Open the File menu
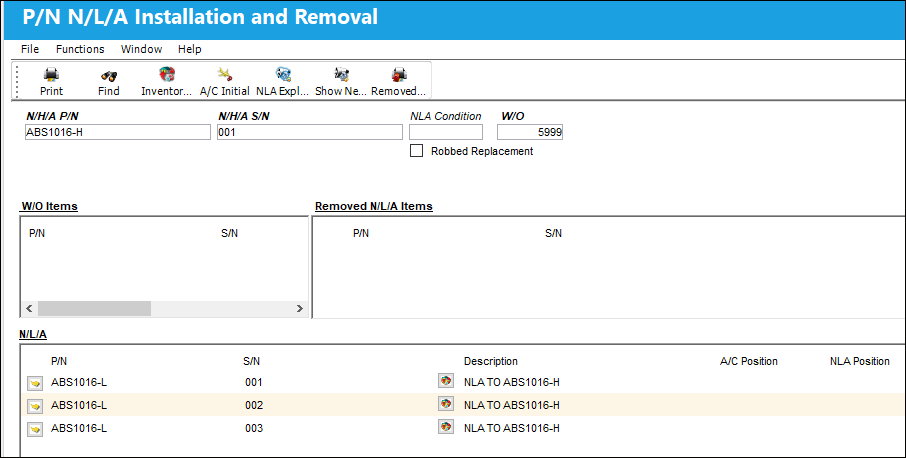 [30, 49]
